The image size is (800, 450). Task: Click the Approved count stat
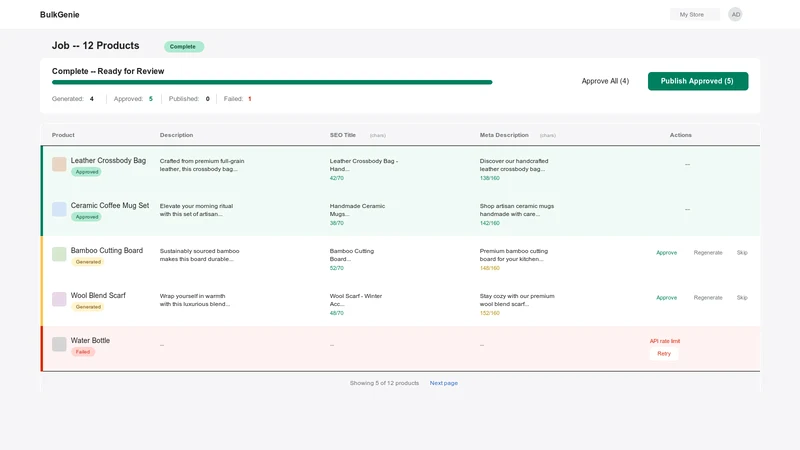click(x=133, y=99)
